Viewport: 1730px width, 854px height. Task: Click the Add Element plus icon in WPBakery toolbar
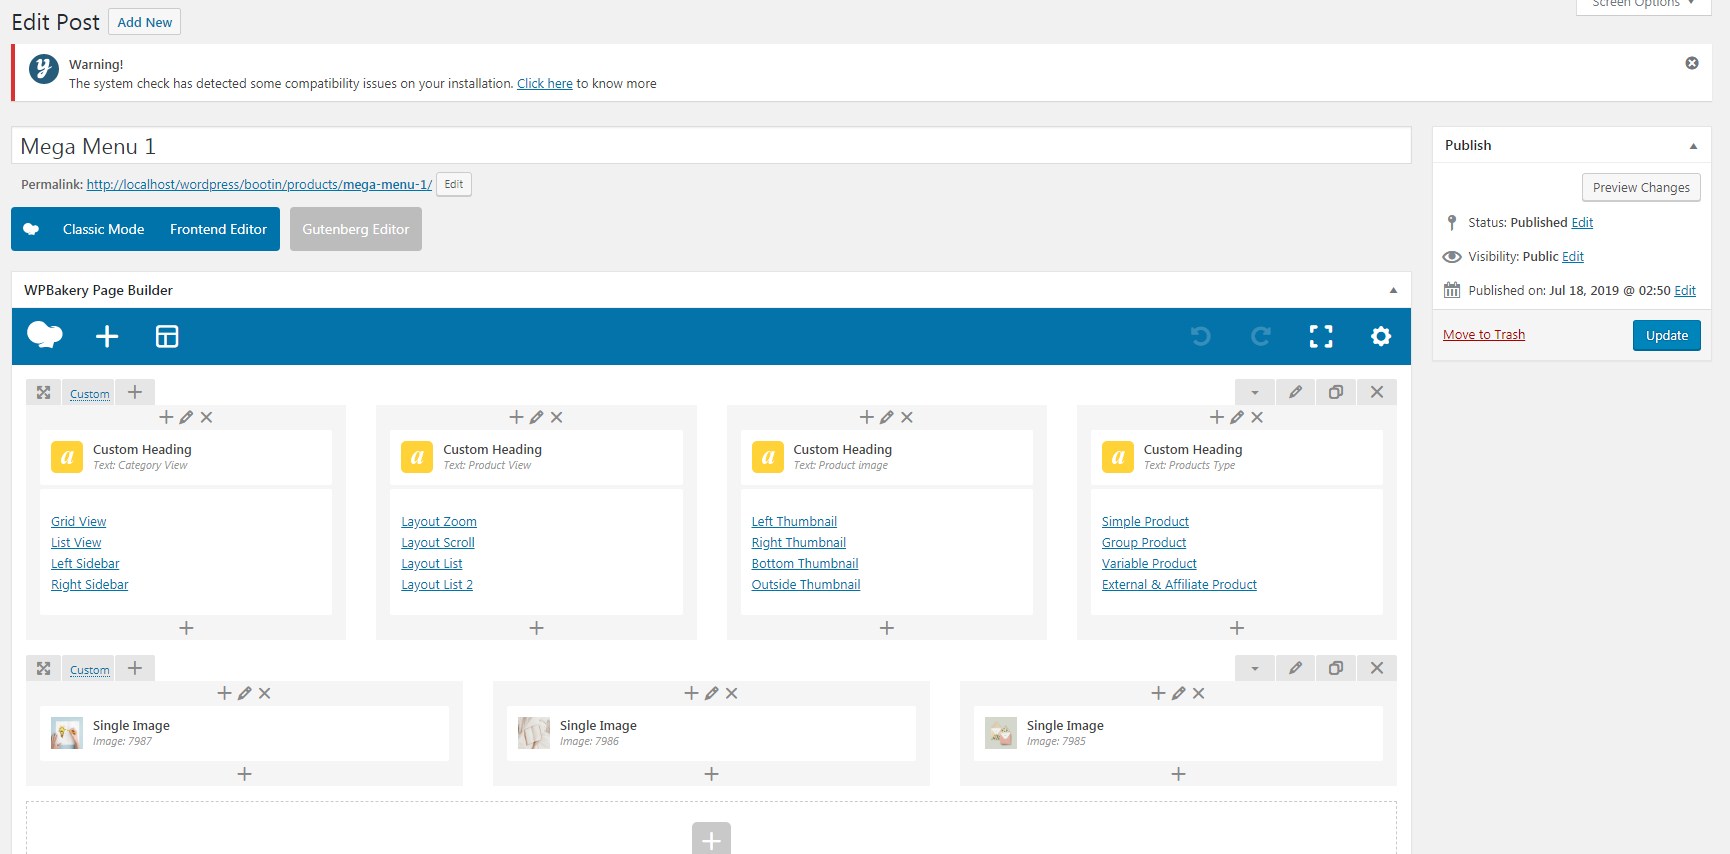click(107, 337)
